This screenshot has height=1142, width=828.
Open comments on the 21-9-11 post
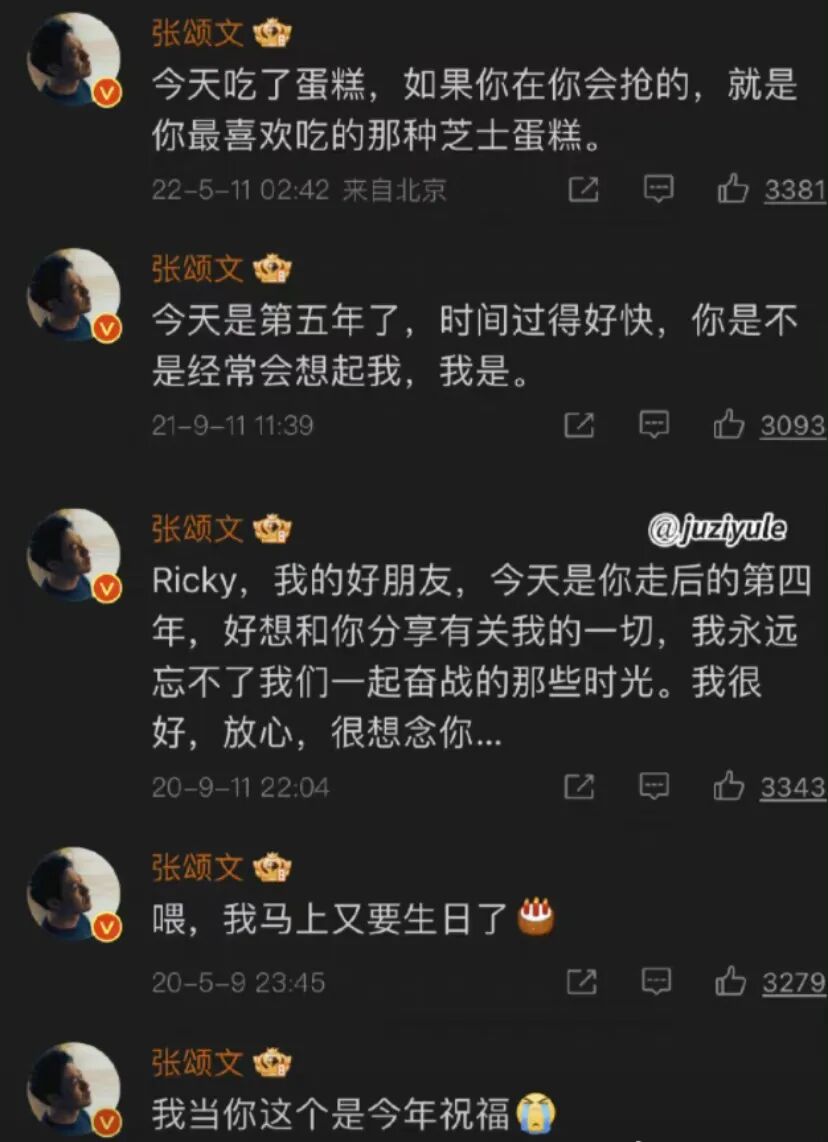point(654,425)
